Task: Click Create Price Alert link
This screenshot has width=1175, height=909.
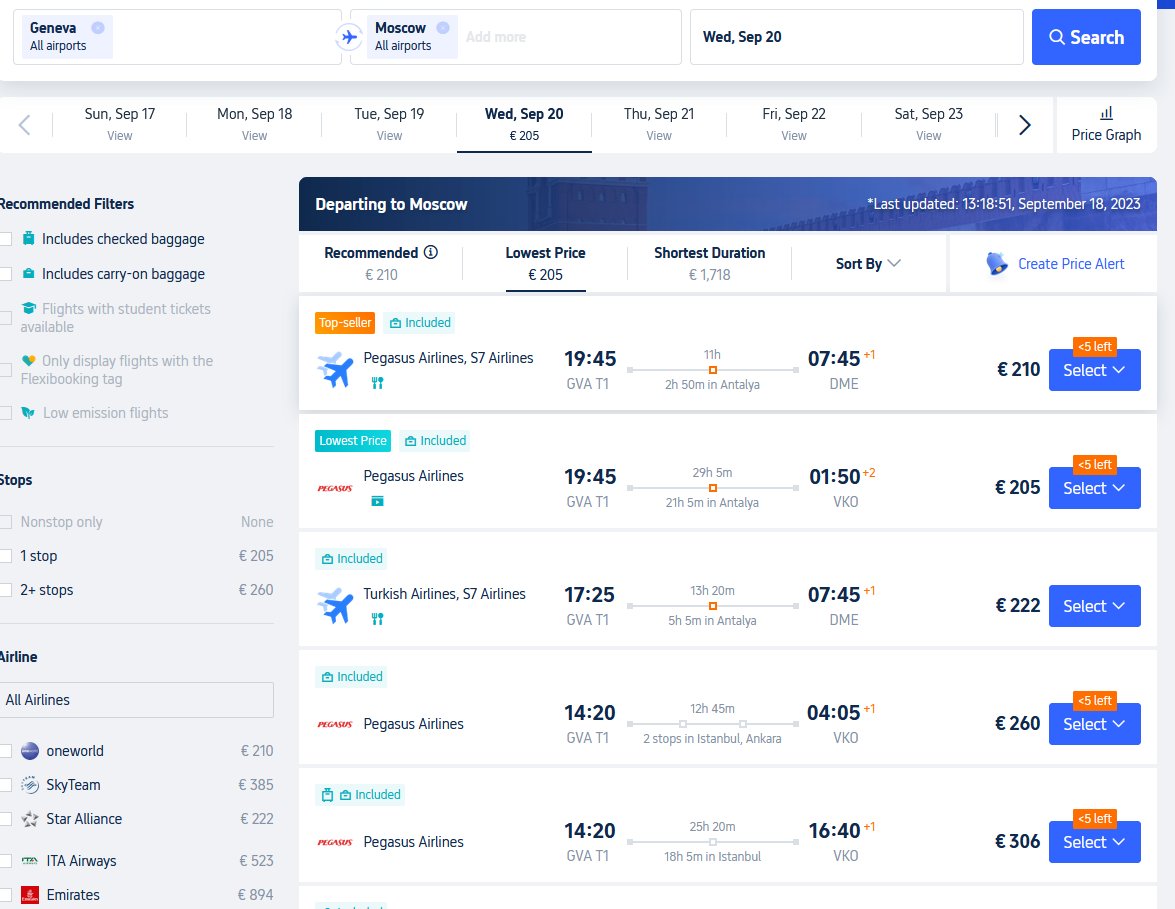Action: pos(1071,264)
